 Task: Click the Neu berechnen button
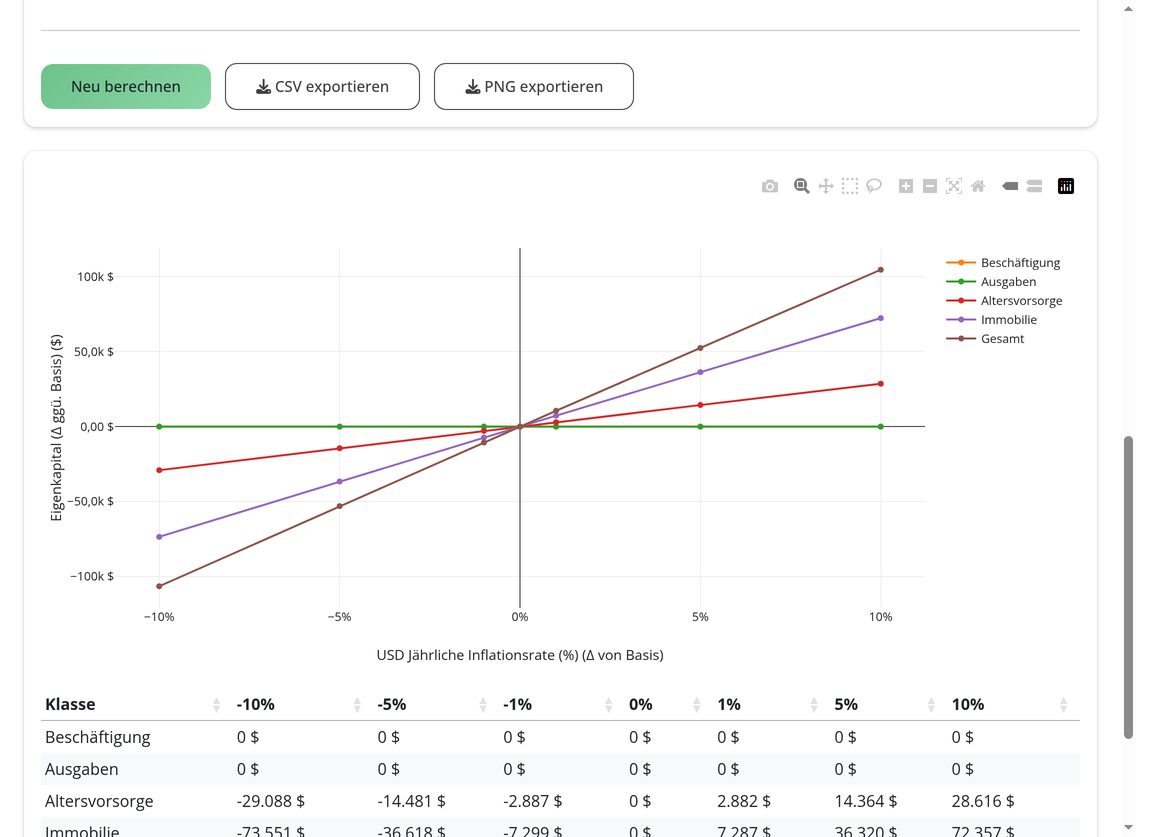tap(126, 87)
